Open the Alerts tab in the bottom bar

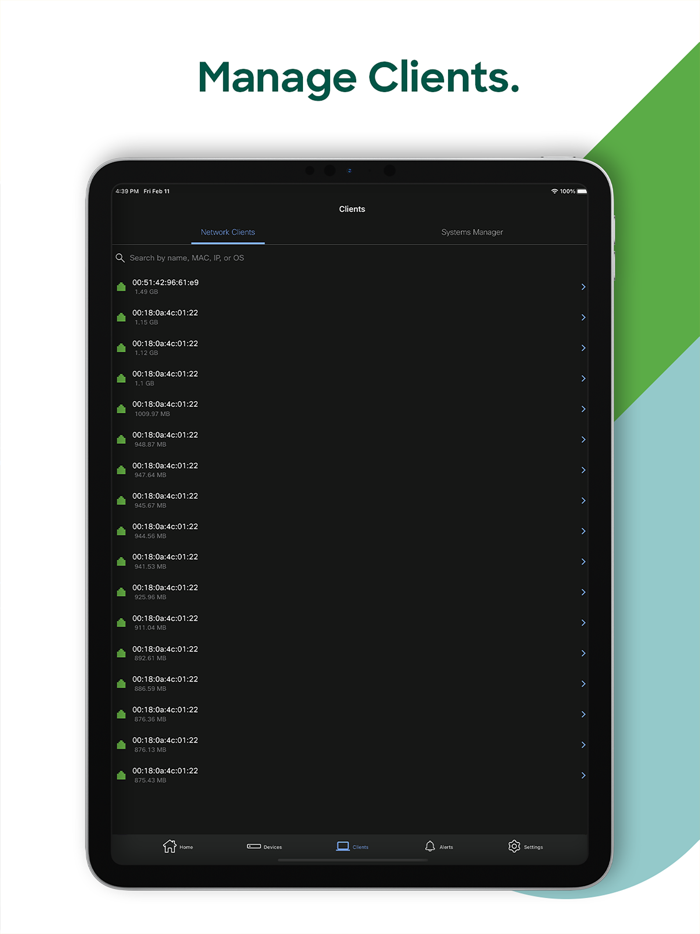[438, 846]
